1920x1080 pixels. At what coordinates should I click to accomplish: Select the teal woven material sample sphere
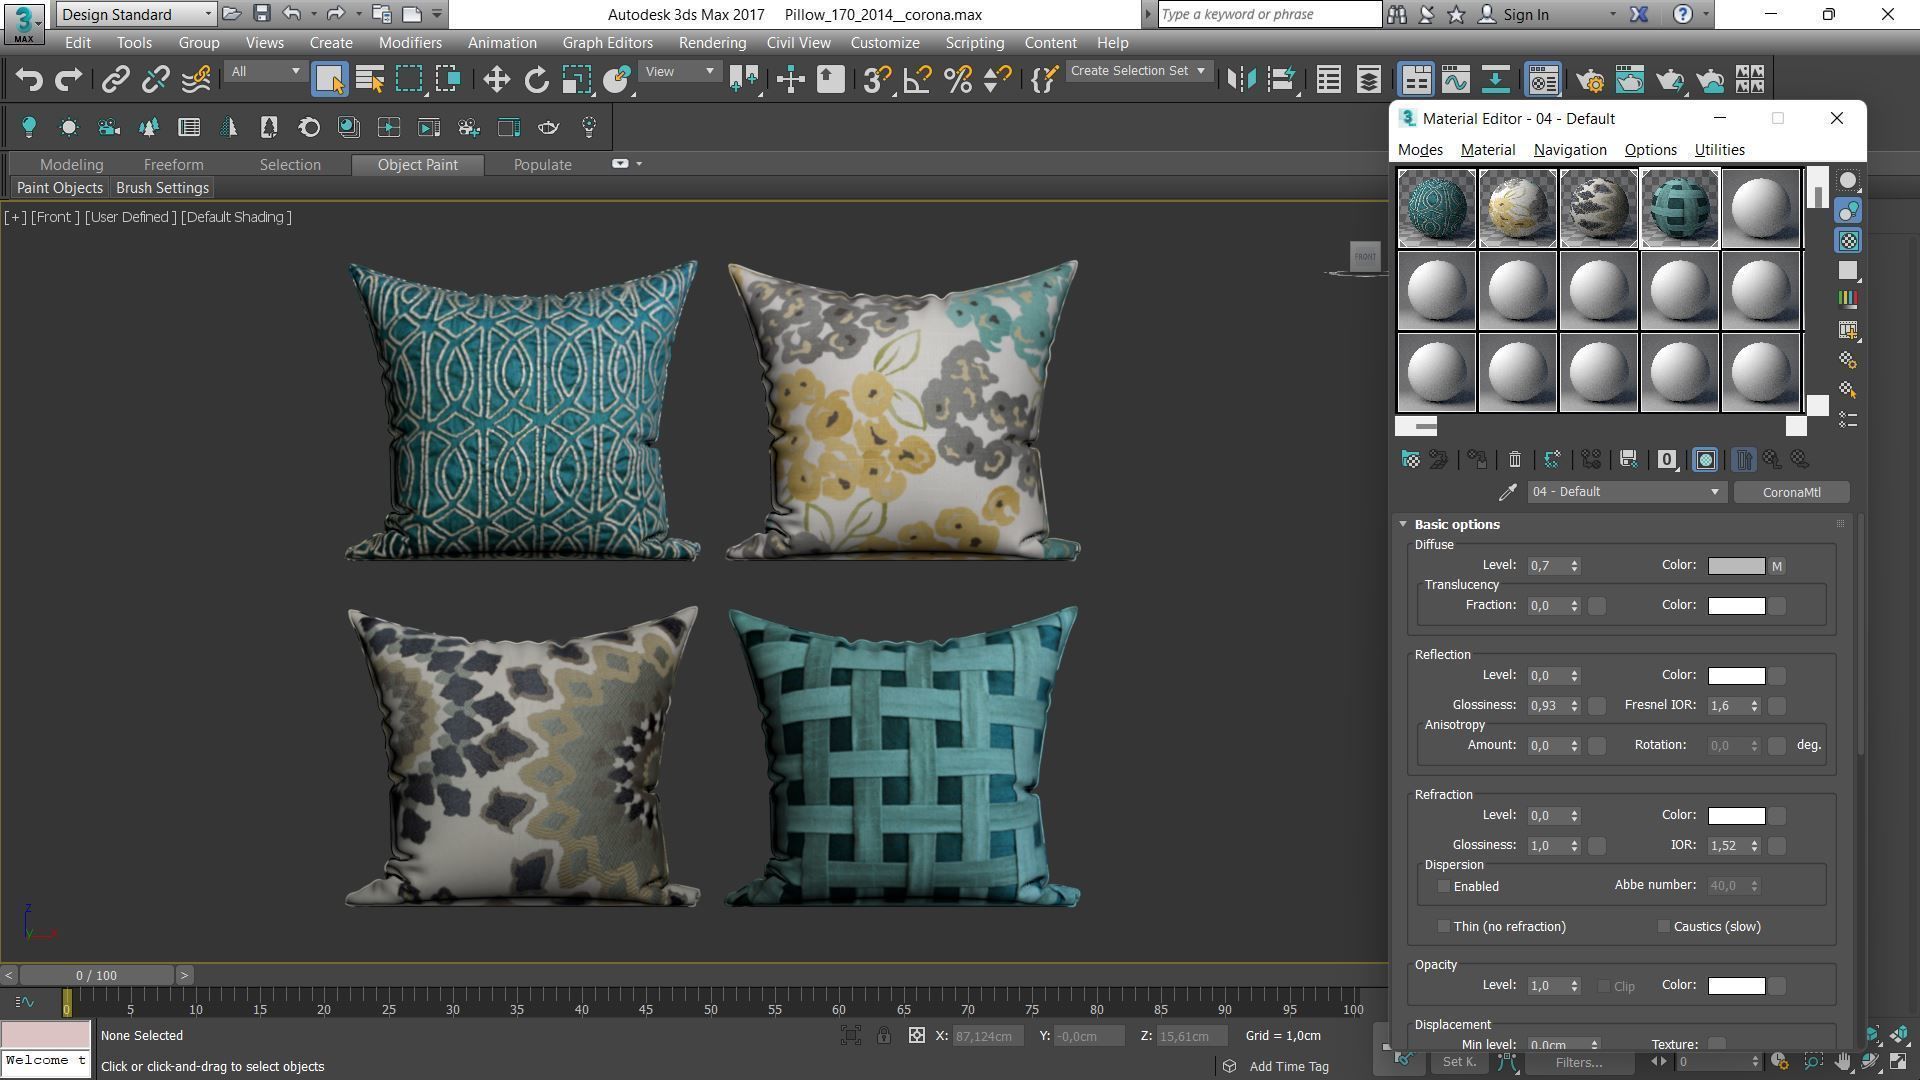(x=1679, y=208)
